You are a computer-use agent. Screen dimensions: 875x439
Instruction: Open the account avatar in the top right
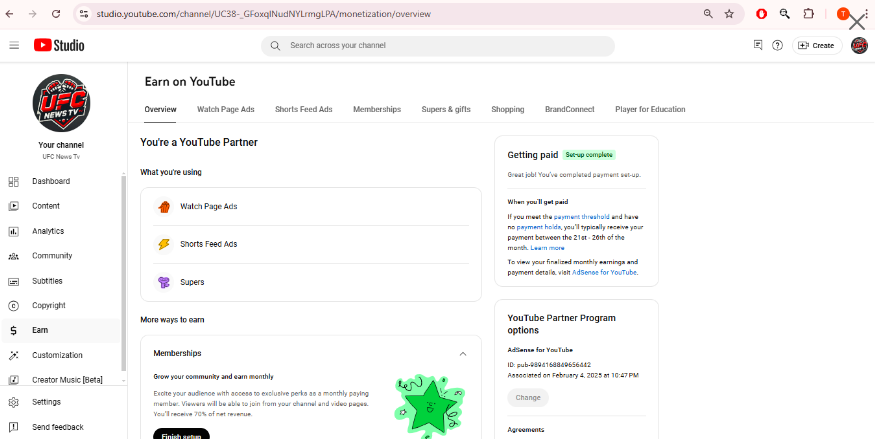point(859,45)
